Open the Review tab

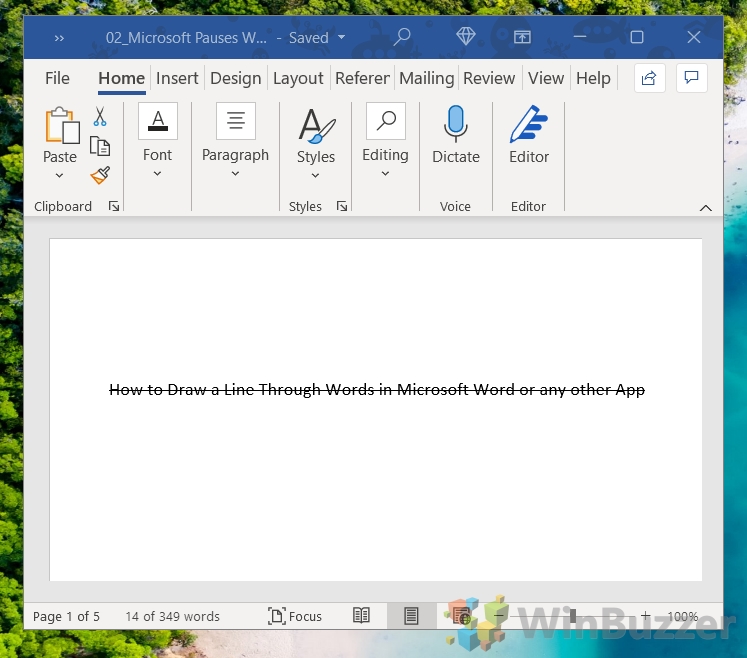(x=489, y=78)
